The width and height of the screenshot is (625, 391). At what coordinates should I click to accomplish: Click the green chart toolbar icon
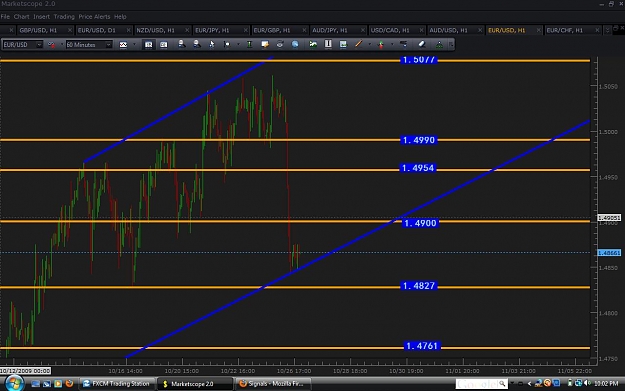coord(313,45)
